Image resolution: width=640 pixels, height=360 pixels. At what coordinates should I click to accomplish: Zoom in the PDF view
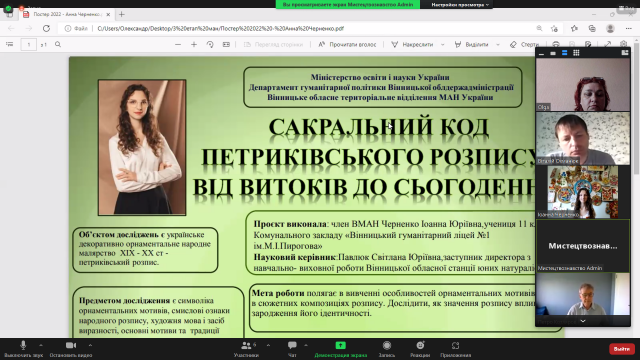click(194, 44)
